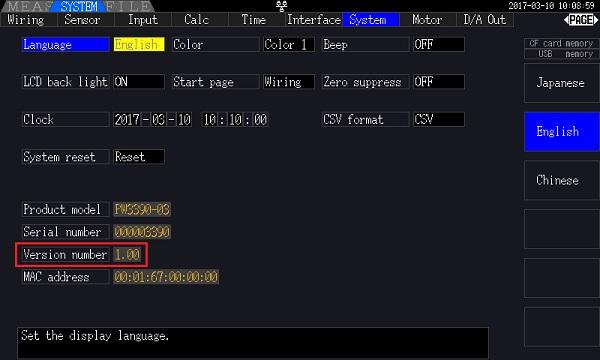600x360 pixels.
Task: Select the clock hour field
Action: (x=210, y=120)
